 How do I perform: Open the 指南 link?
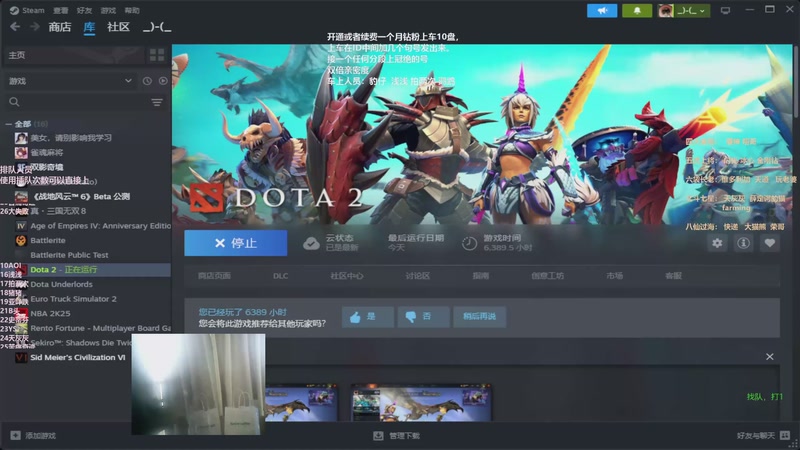[x=481, y=276]
